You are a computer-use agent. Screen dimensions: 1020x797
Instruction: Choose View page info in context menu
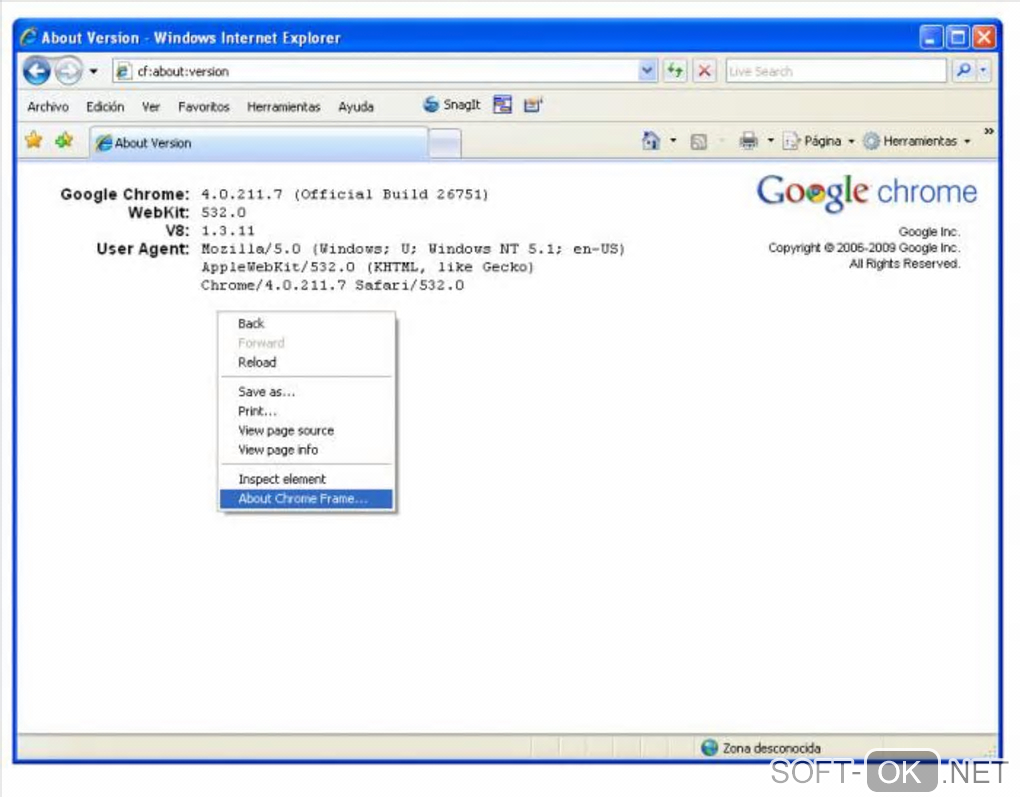306,450
